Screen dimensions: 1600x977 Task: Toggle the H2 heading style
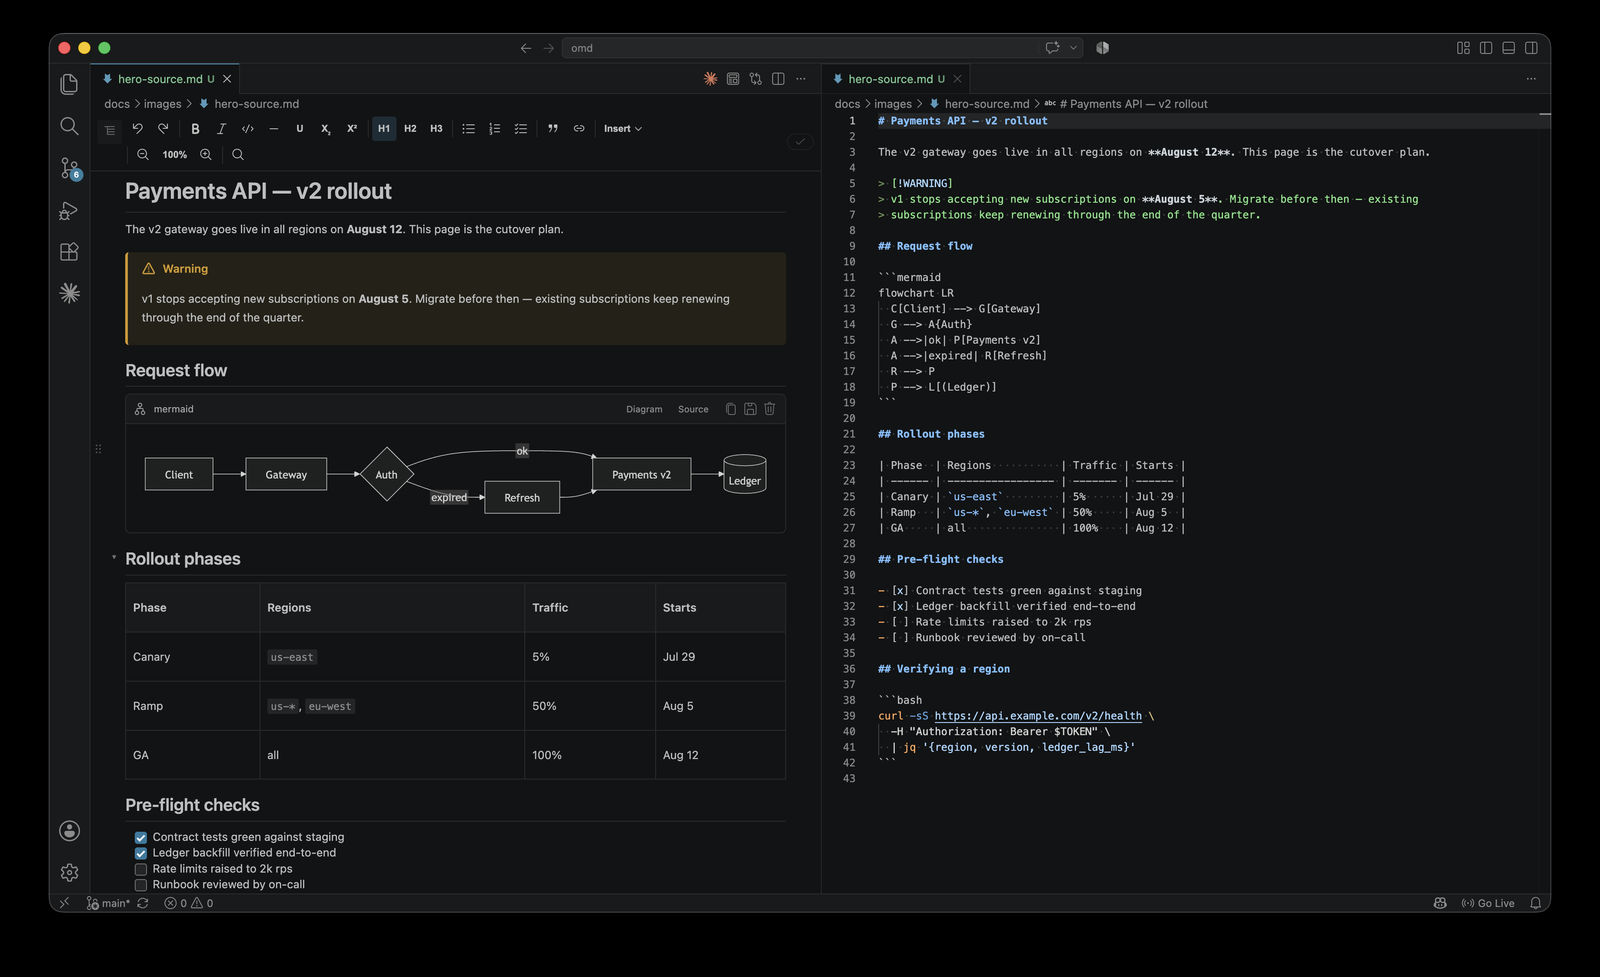click(410, 128)
